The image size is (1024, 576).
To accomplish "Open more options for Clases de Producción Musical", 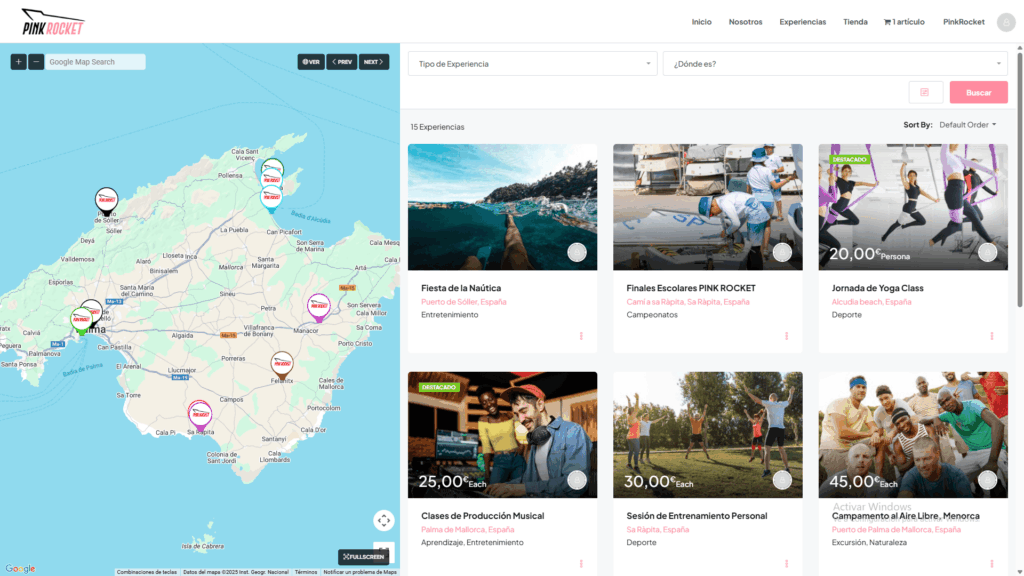I will point(581,564).
